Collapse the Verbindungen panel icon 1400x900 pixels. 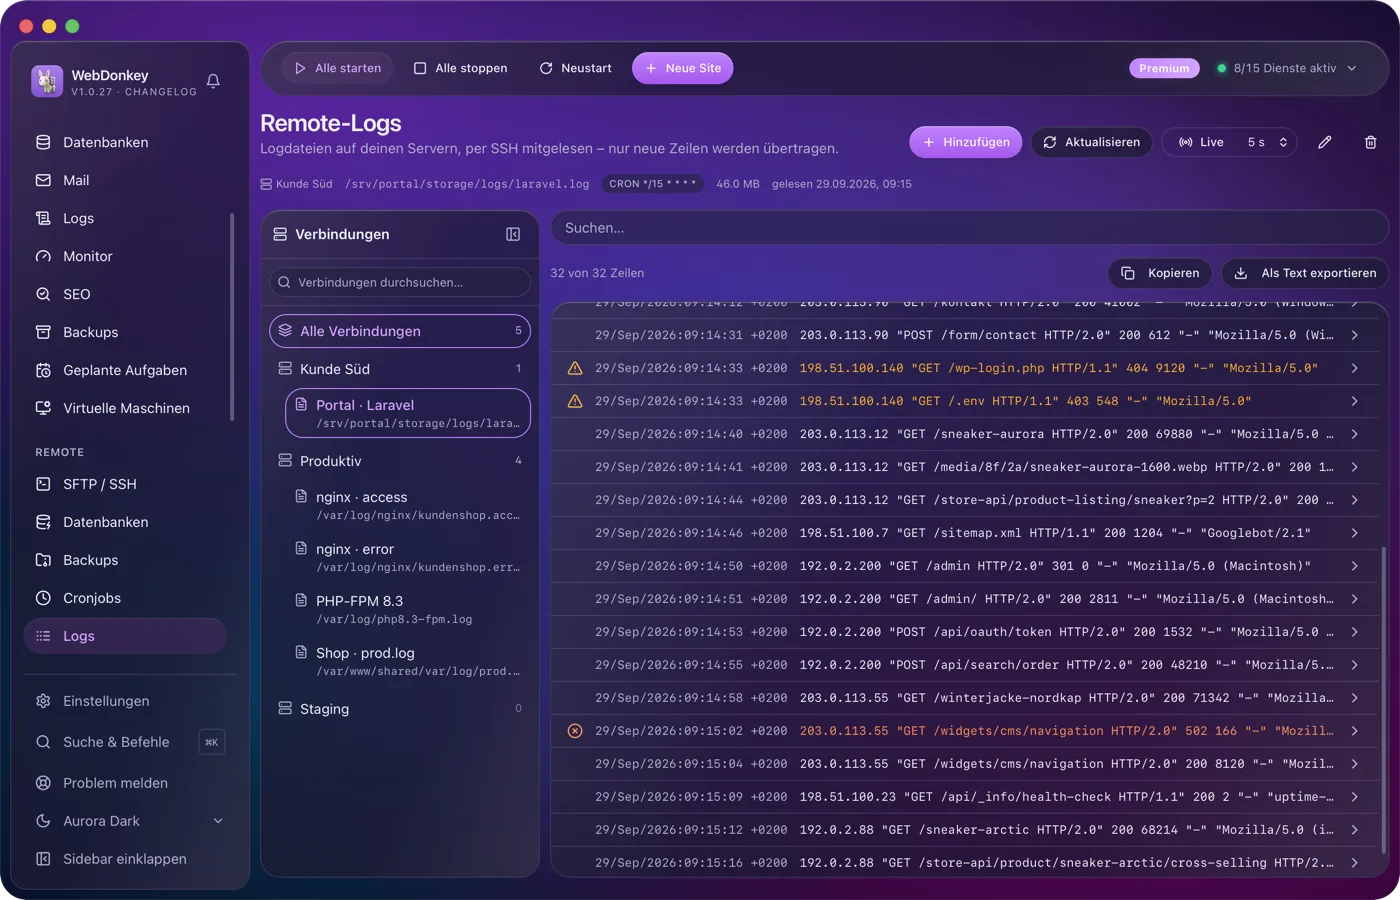[513, 234]
